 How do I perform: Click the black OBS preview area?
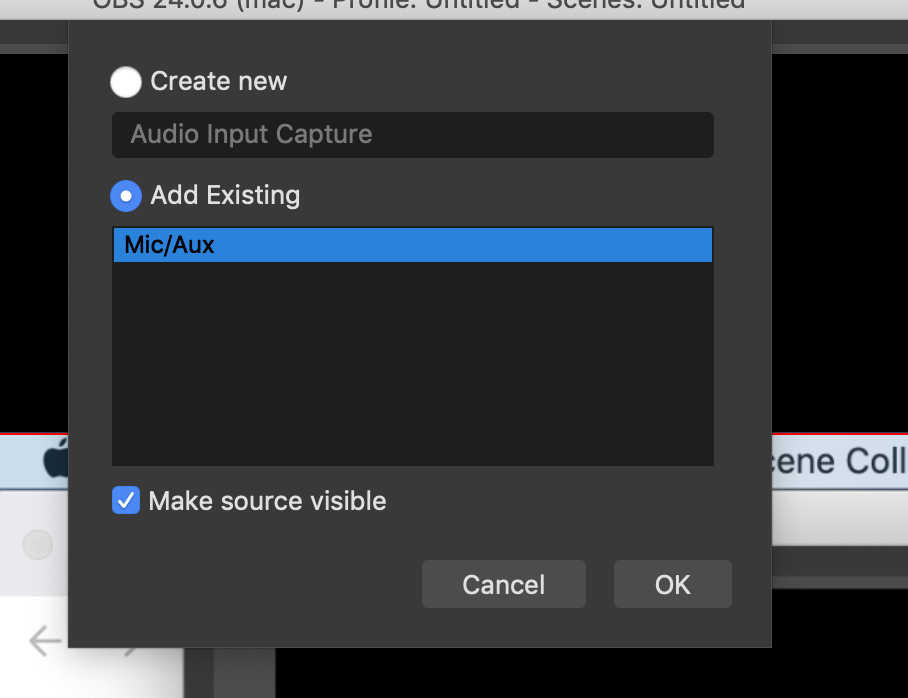coord(840,240)
